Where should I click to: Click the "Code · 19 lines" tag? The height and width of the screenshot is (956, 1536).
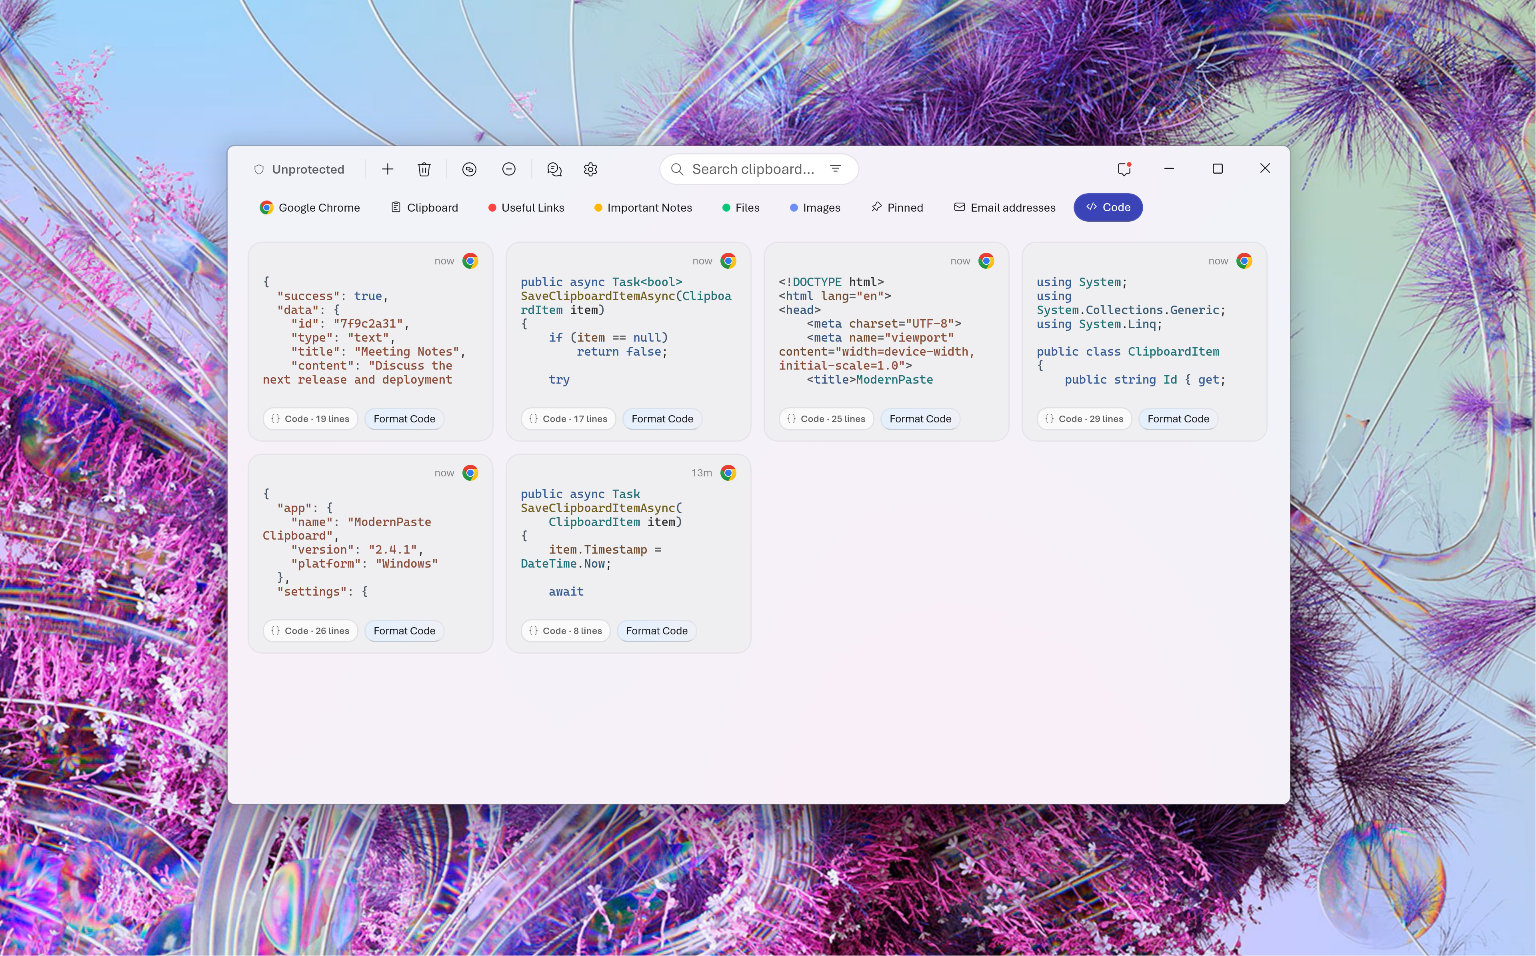pos(310,419)
